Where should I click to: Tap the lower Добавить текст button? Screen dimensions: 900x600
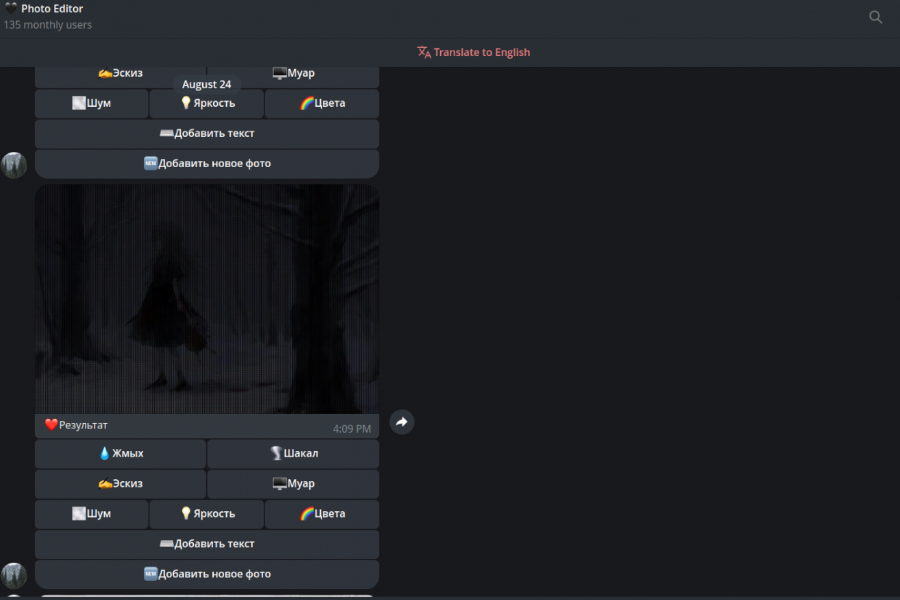tap(207, 544)
